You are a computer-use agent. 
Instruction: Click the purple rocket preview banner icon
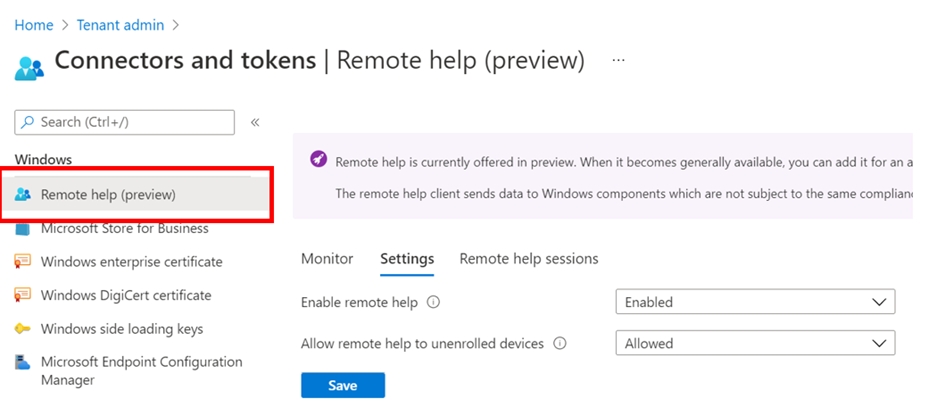click(x=317, y=160)
